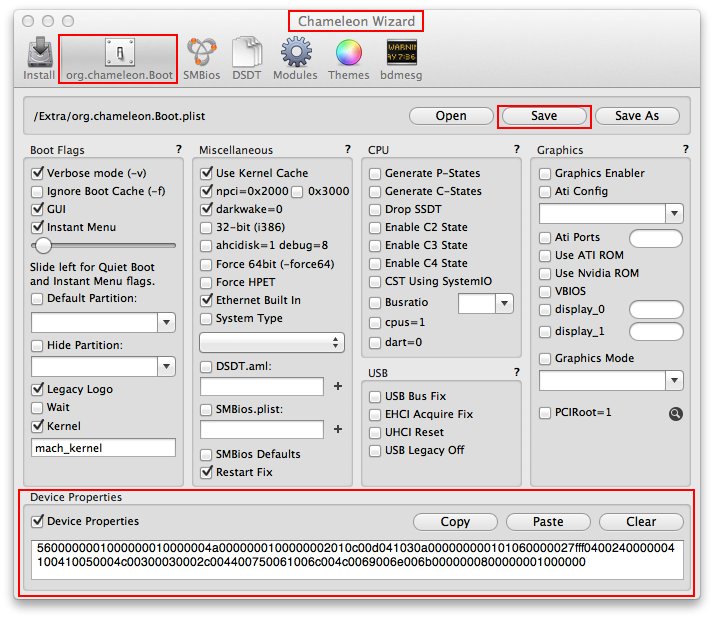Image resolution: width=714 pixels, height=619 pixels.
Task: Toggle Use Kernel Cache option
Action: (206, 173)
